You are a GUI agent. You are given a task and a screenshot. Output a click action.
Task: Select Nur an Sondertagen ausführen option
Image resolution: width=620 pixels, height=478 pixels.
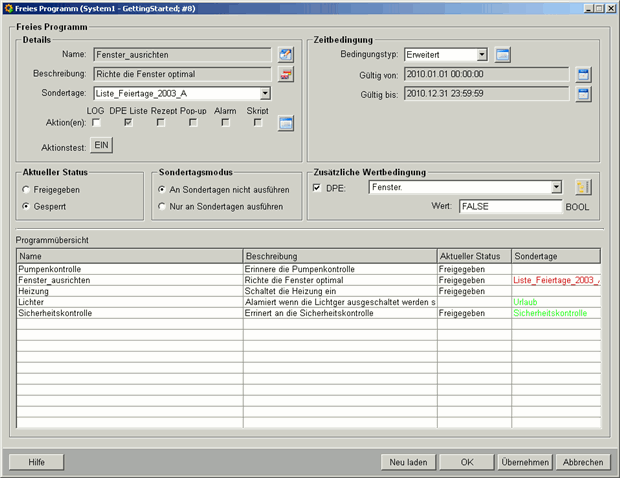(x=162, y=206)
